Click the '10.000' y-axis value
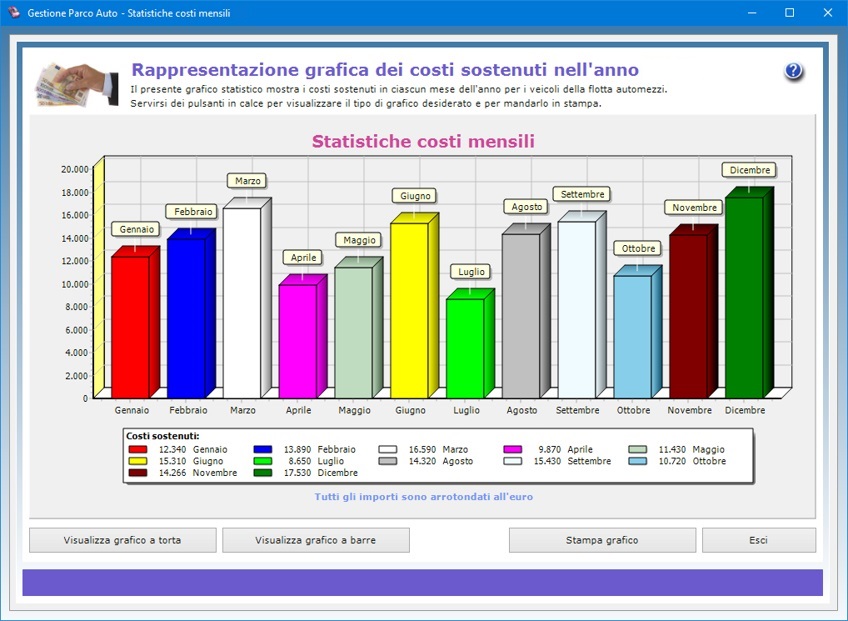 coord(75,284)
